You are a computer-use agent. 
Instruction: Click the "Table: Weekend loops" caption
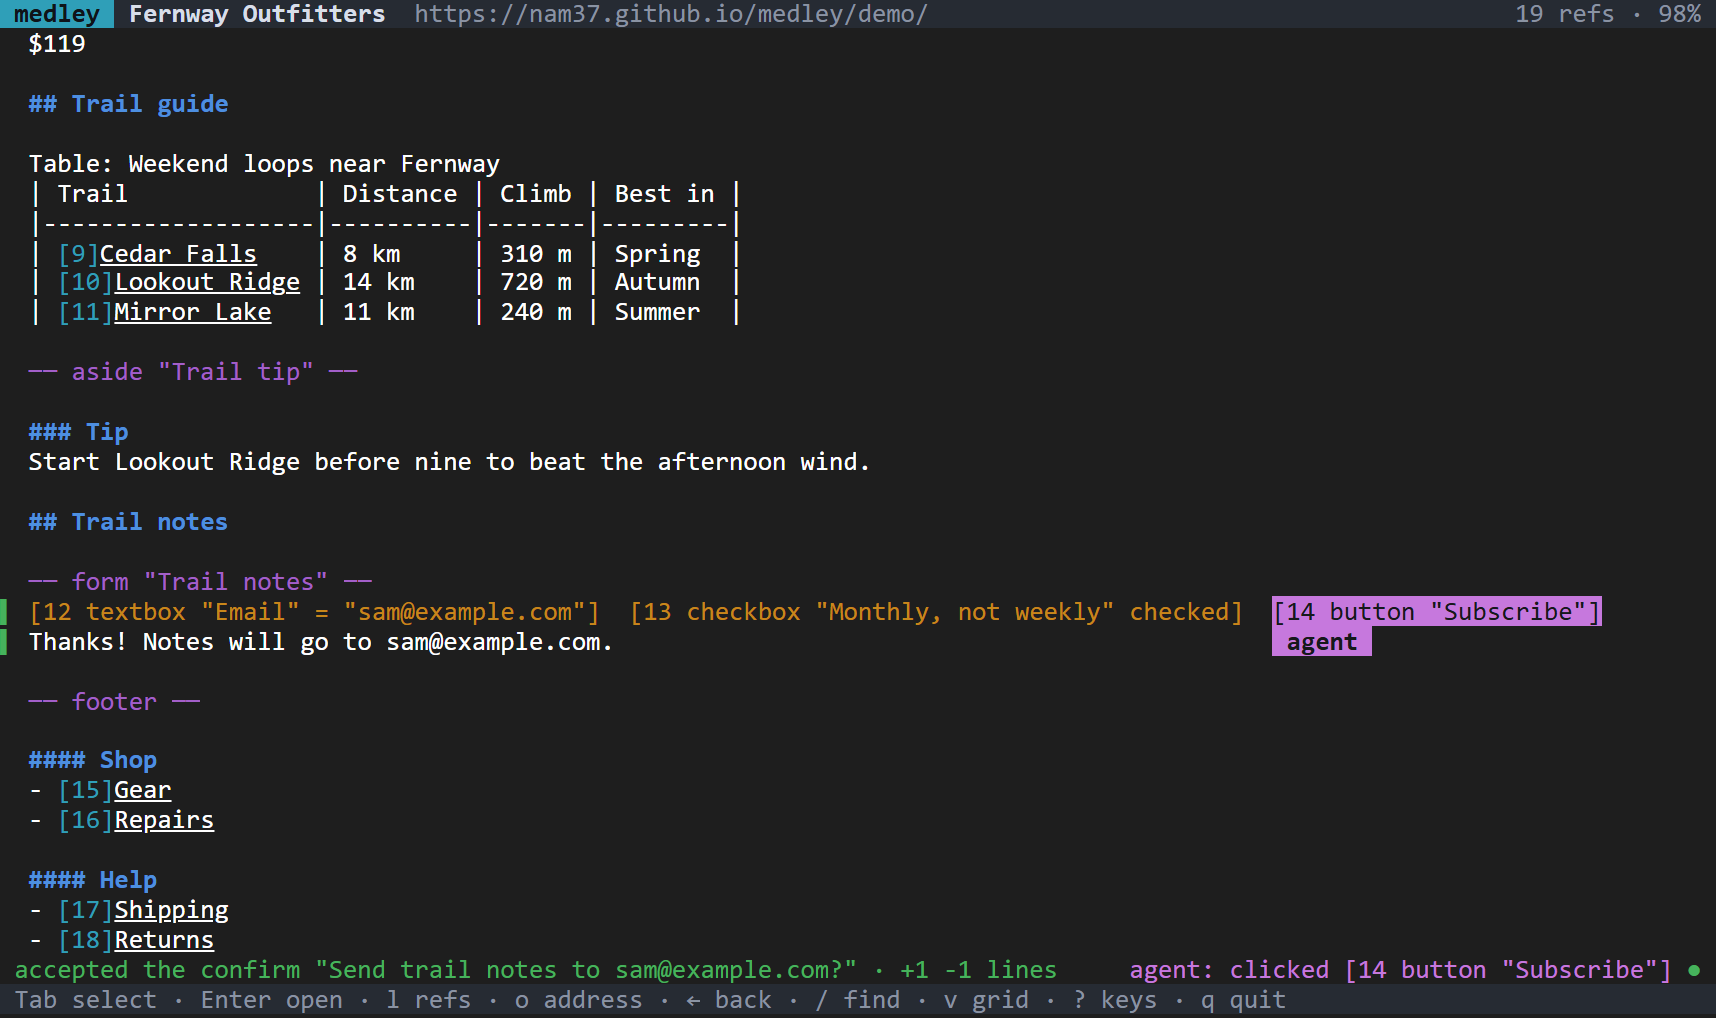264,164
